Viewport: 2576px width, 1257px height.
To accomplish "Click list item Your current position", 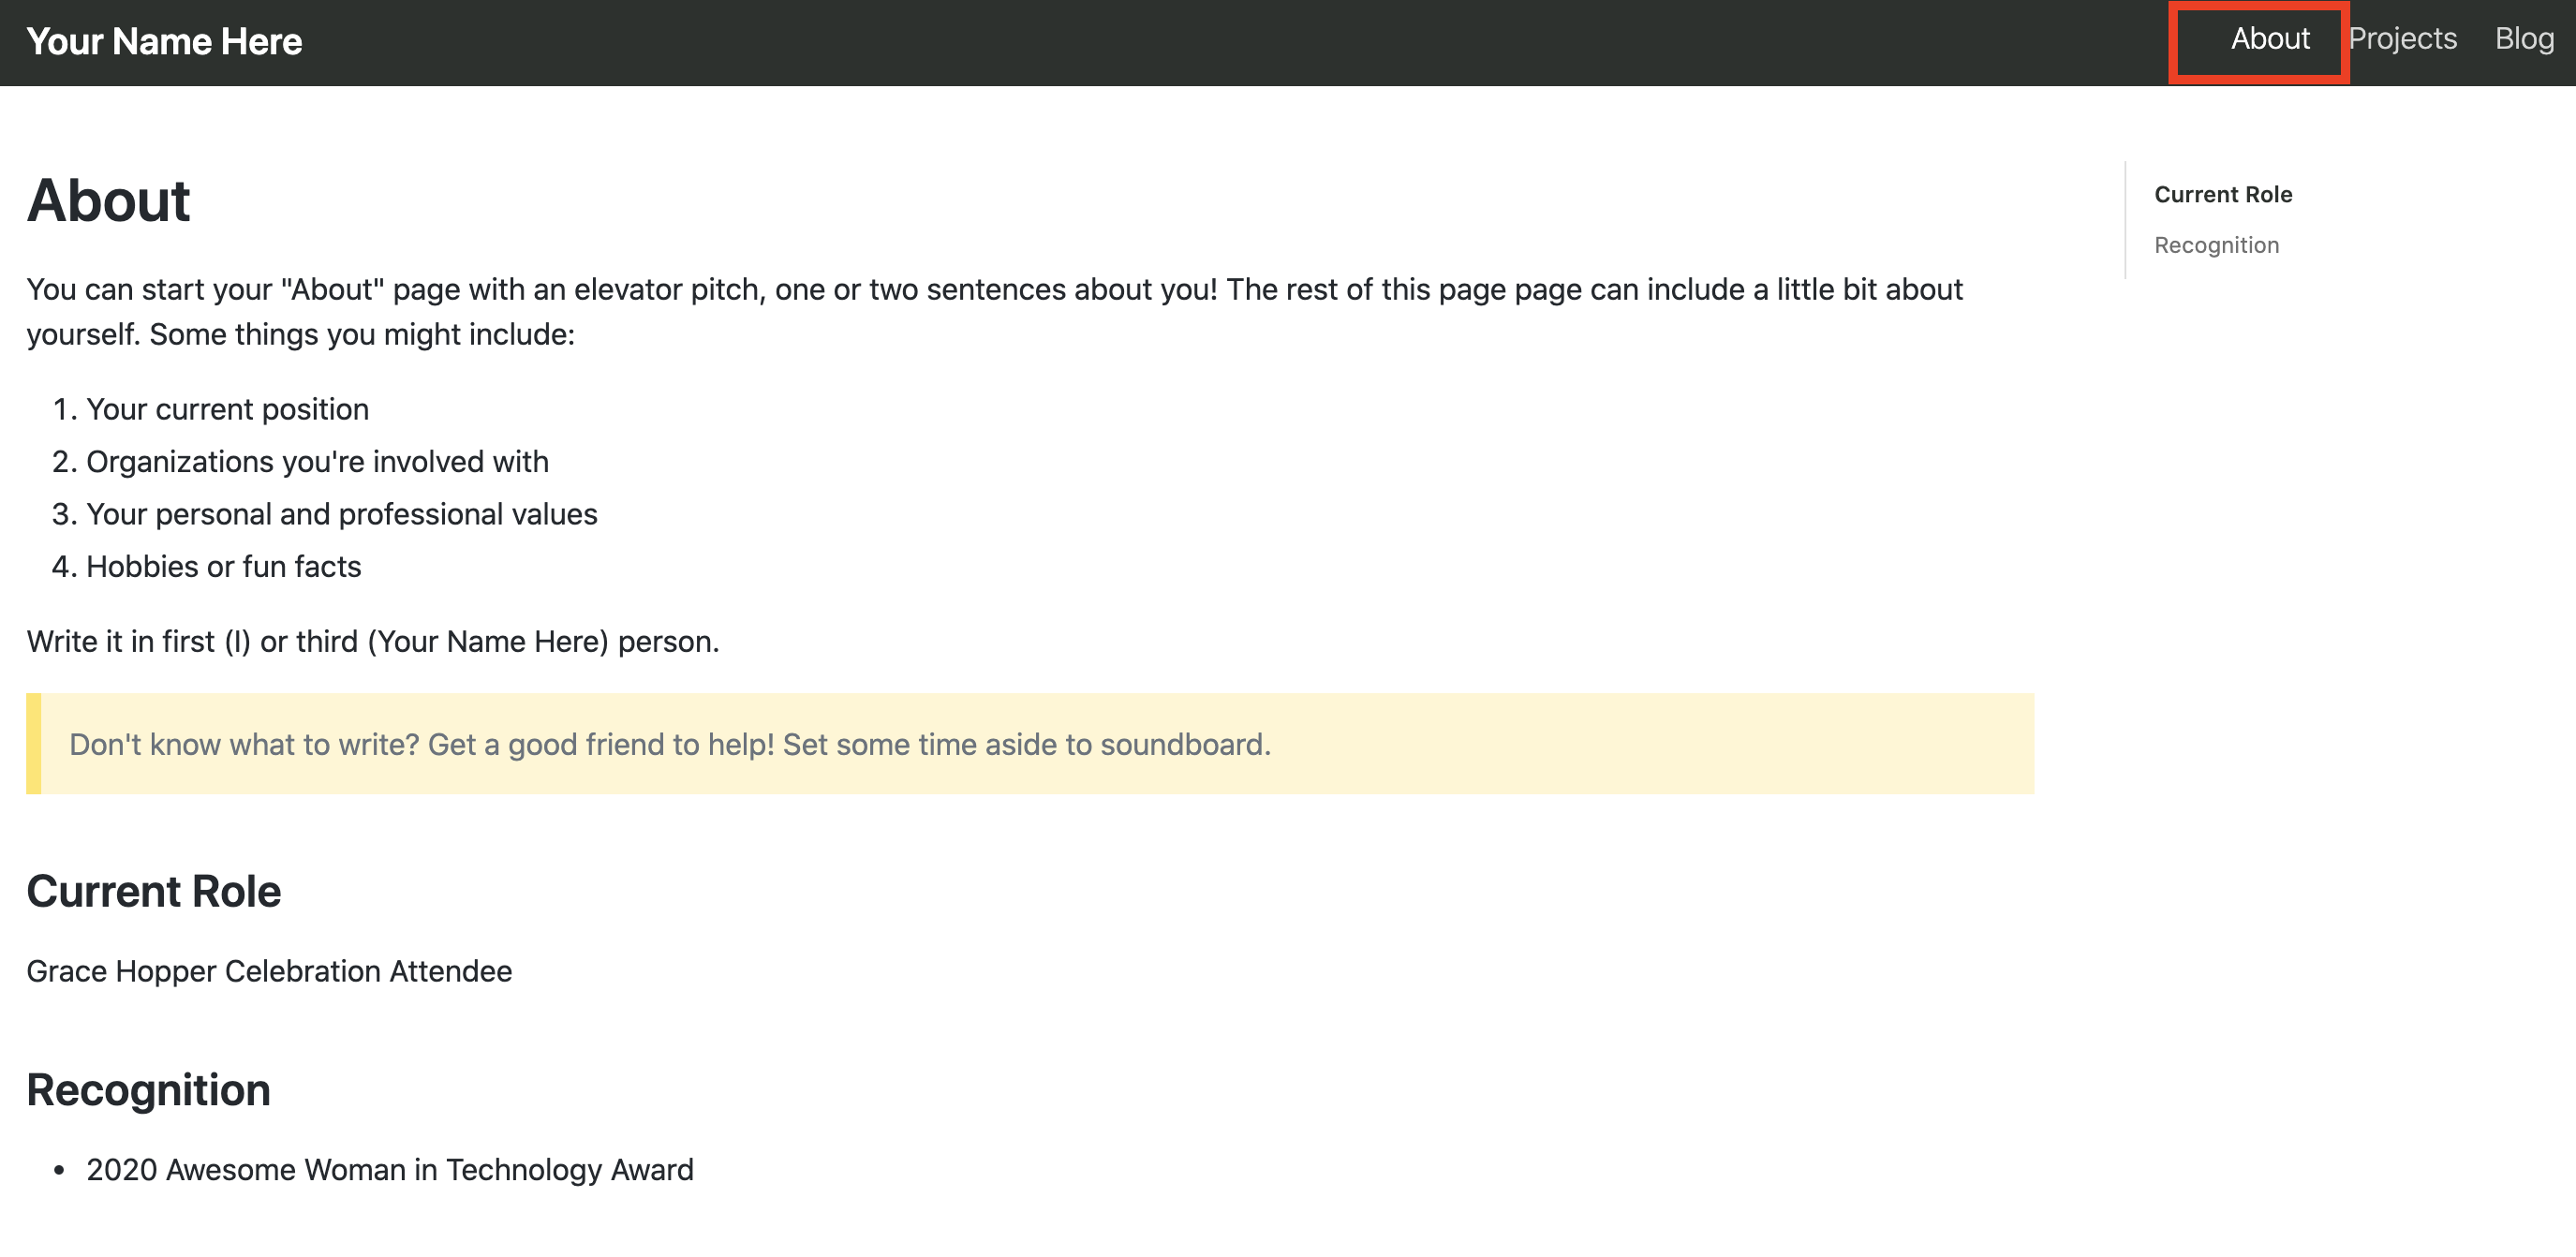I will (227, 409).
